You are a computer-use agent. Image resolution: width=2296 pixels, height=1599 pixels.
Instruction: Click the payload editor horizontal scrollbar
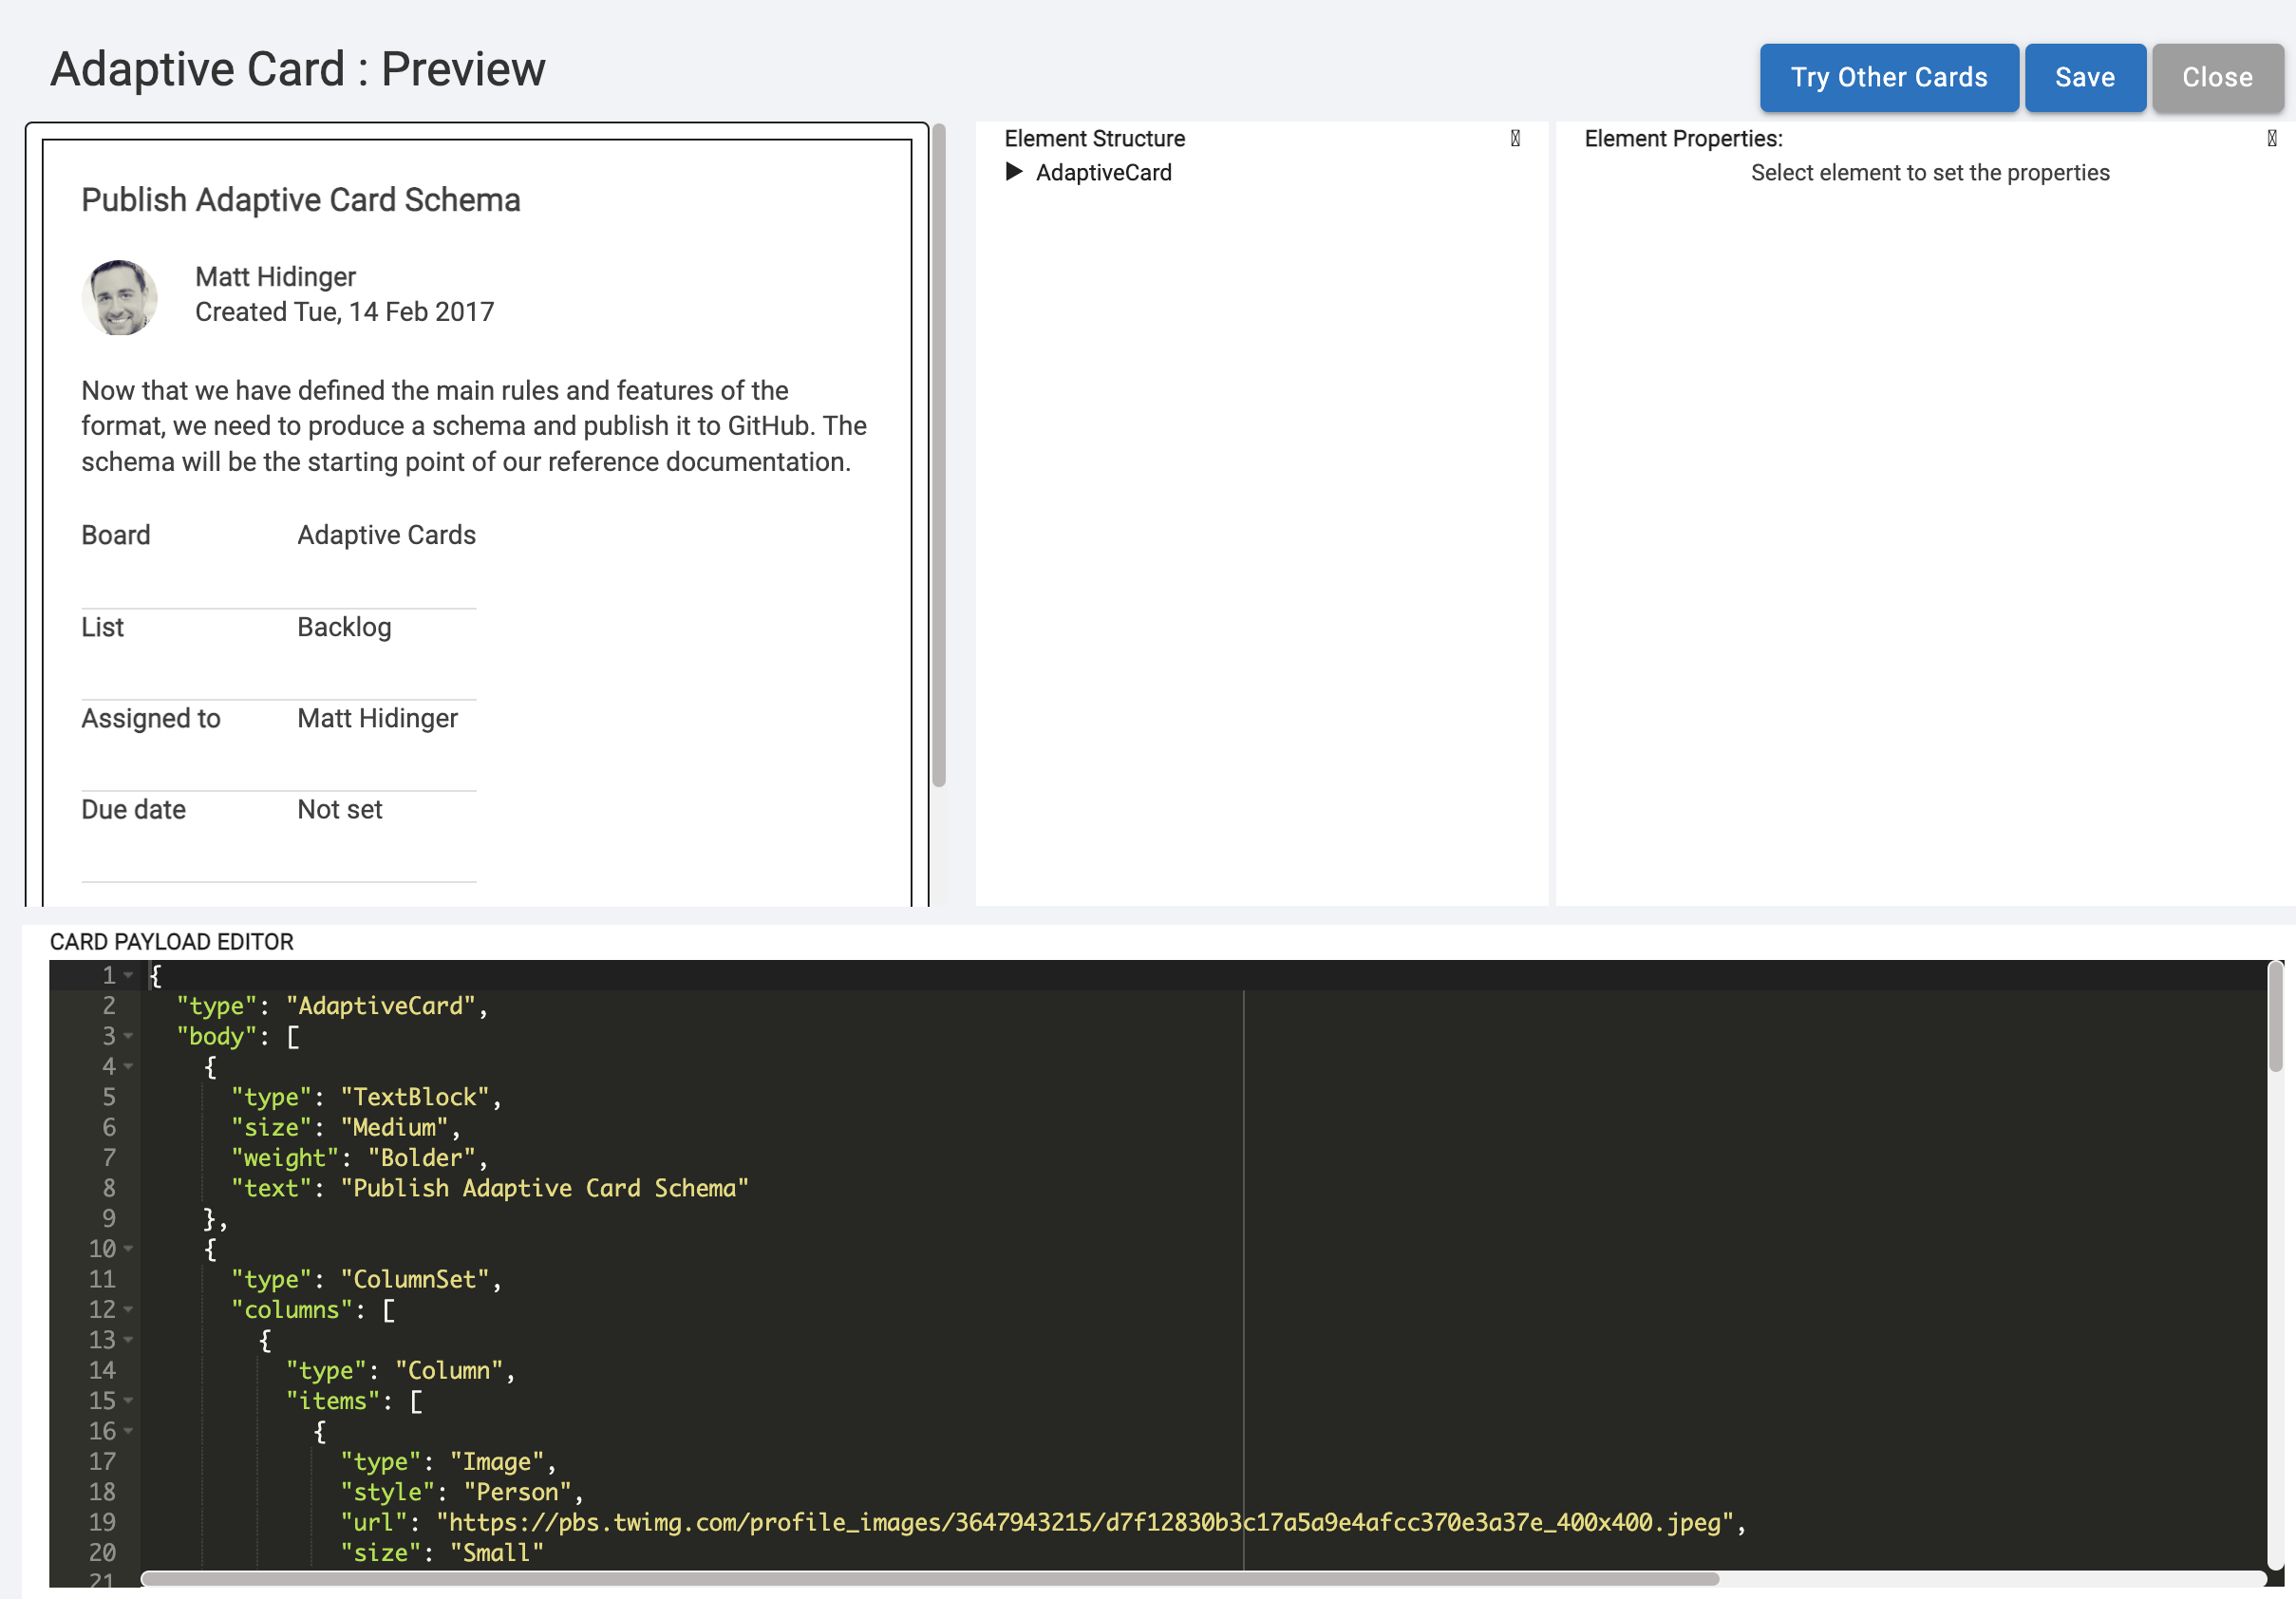point(930,1578)
